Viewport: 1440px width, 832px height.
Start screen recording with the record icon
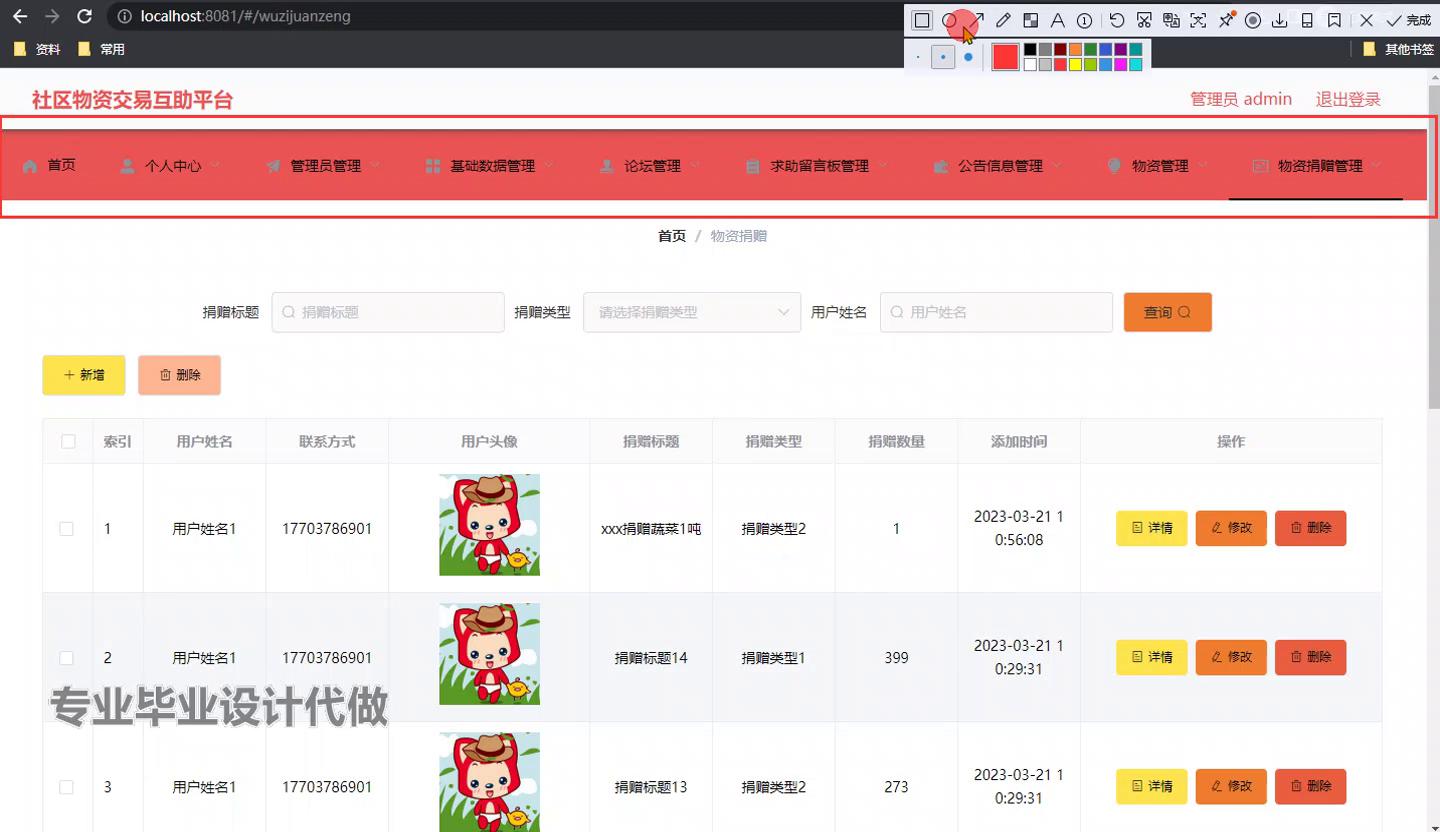[x=1252, y=20]
